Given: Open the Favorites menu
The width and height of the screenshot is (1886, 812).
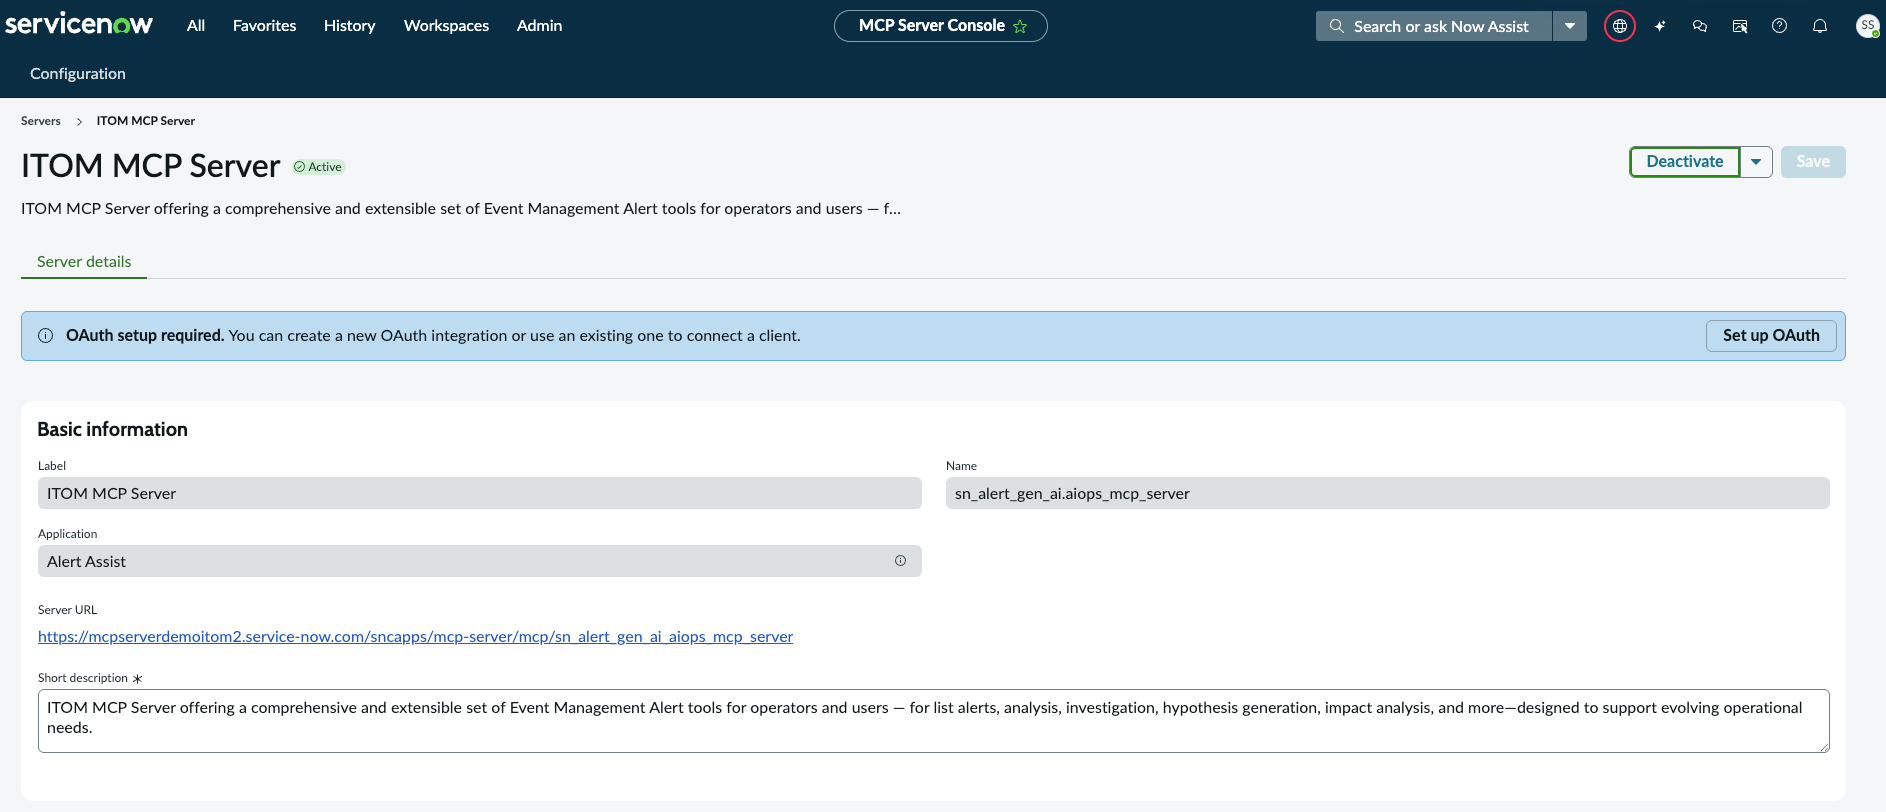Looking at the screenshot, I should 264,26.
